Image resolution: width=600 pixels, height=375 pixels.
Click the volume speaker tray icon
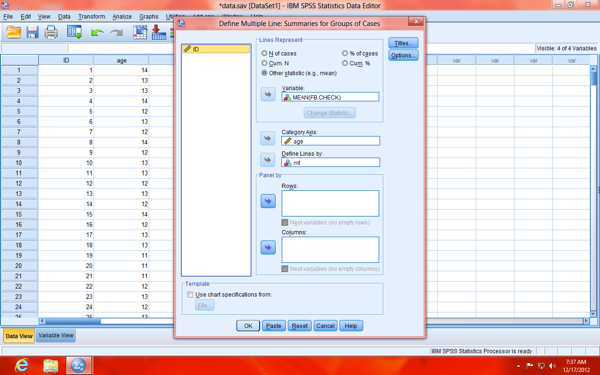pyautogui.click(x=552, y=366)
